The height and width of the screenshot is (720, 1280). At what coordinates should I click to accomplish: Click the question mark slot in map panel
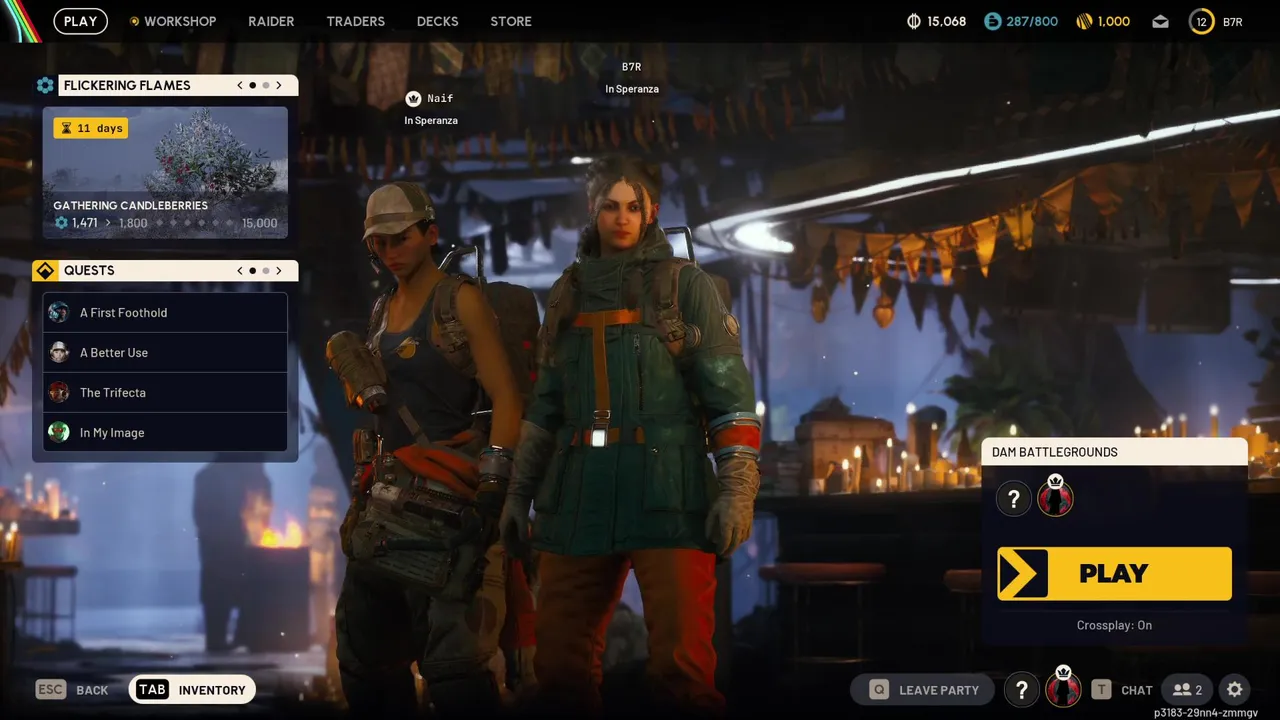(x=1013, y=497)
